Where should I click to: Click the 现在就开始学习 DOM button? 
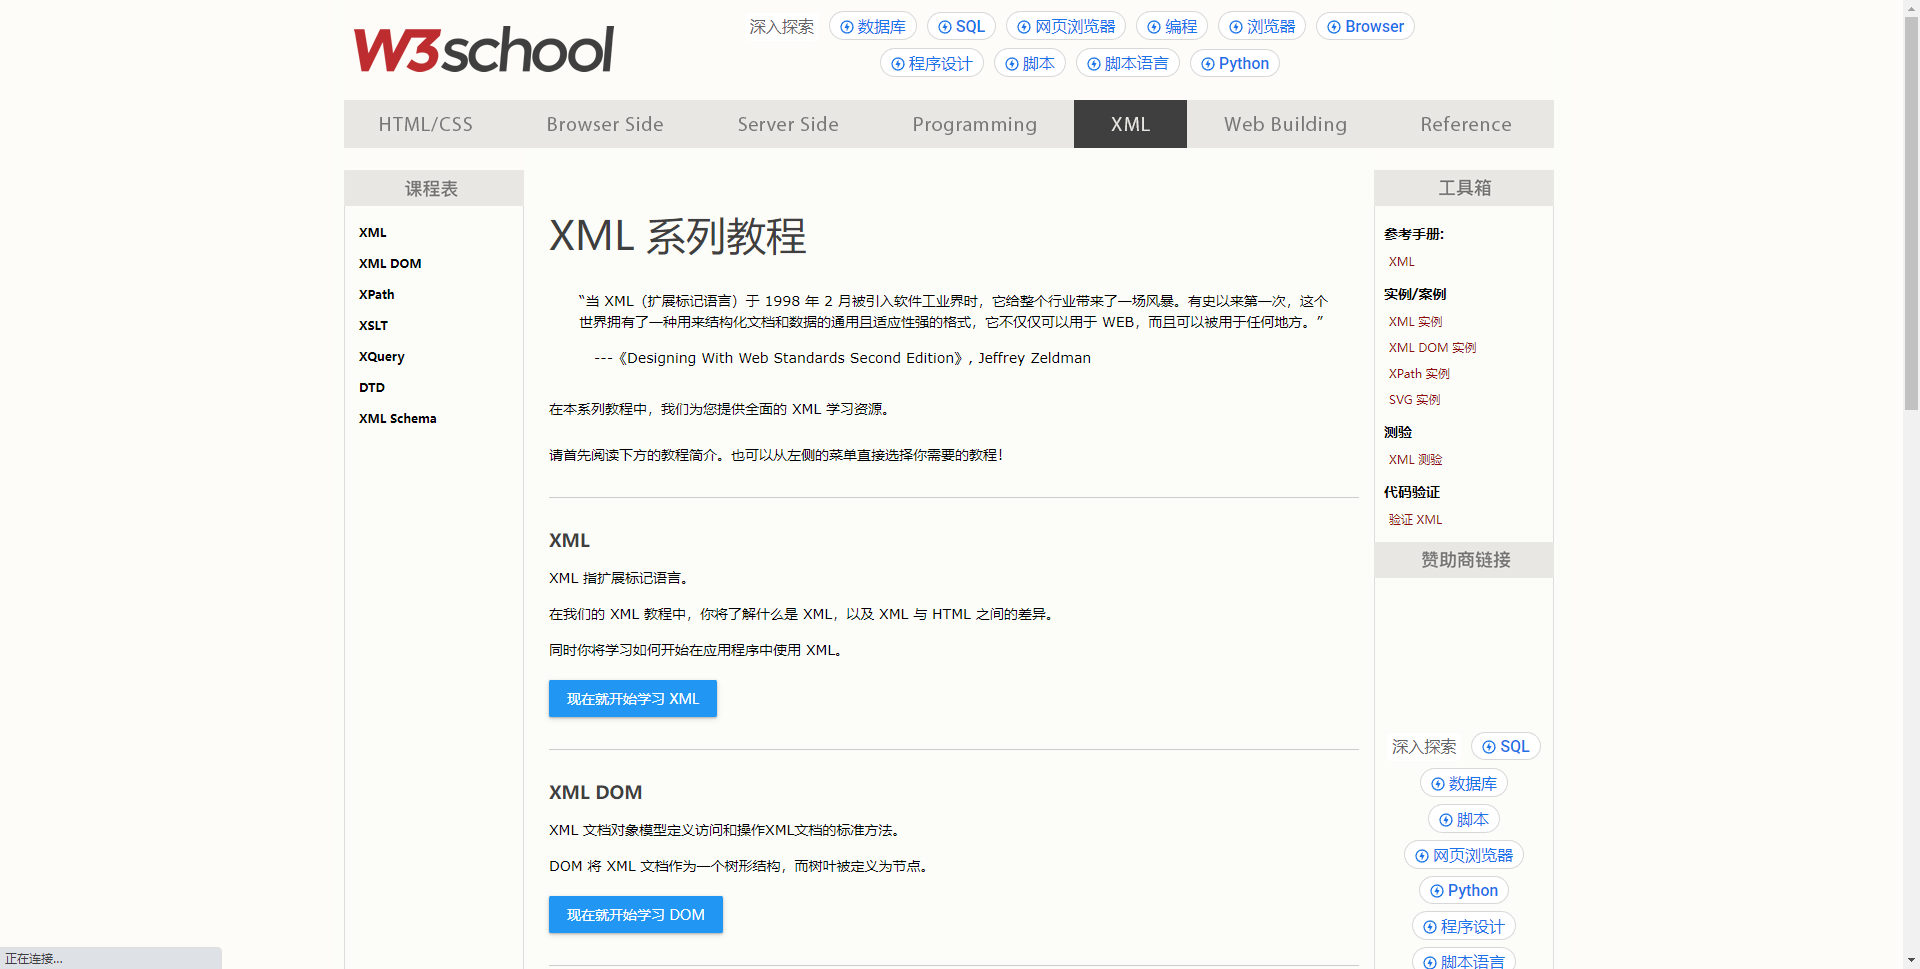[636, 915]
